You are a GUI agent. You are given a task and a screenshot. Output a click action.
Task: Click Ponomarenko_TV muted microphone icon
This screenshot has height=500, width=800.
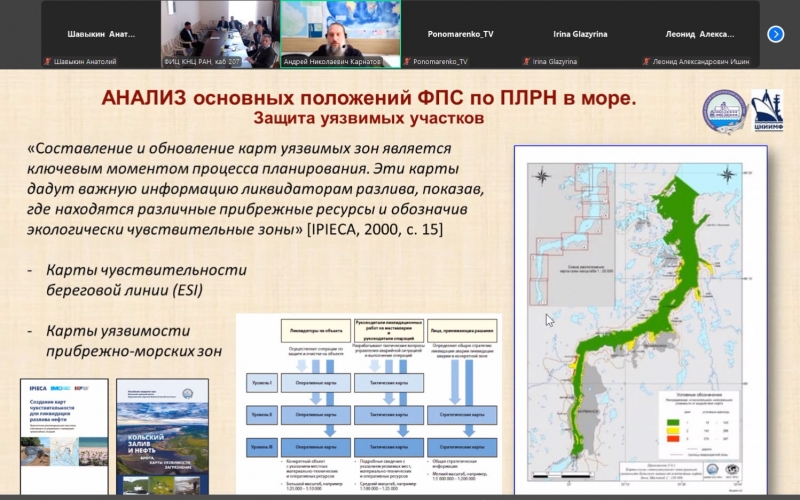[x=407, y=62]
